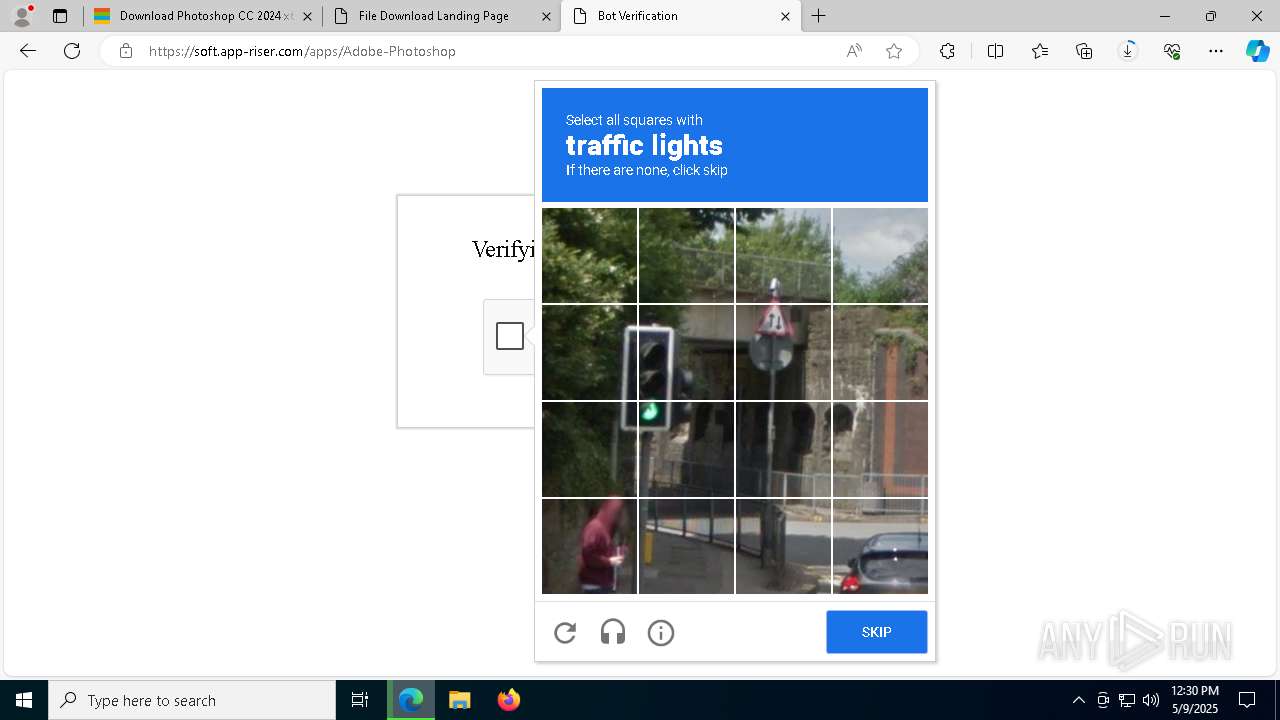Open Collections icon
Viewport: 1280px width, 720px height.
1084,51
